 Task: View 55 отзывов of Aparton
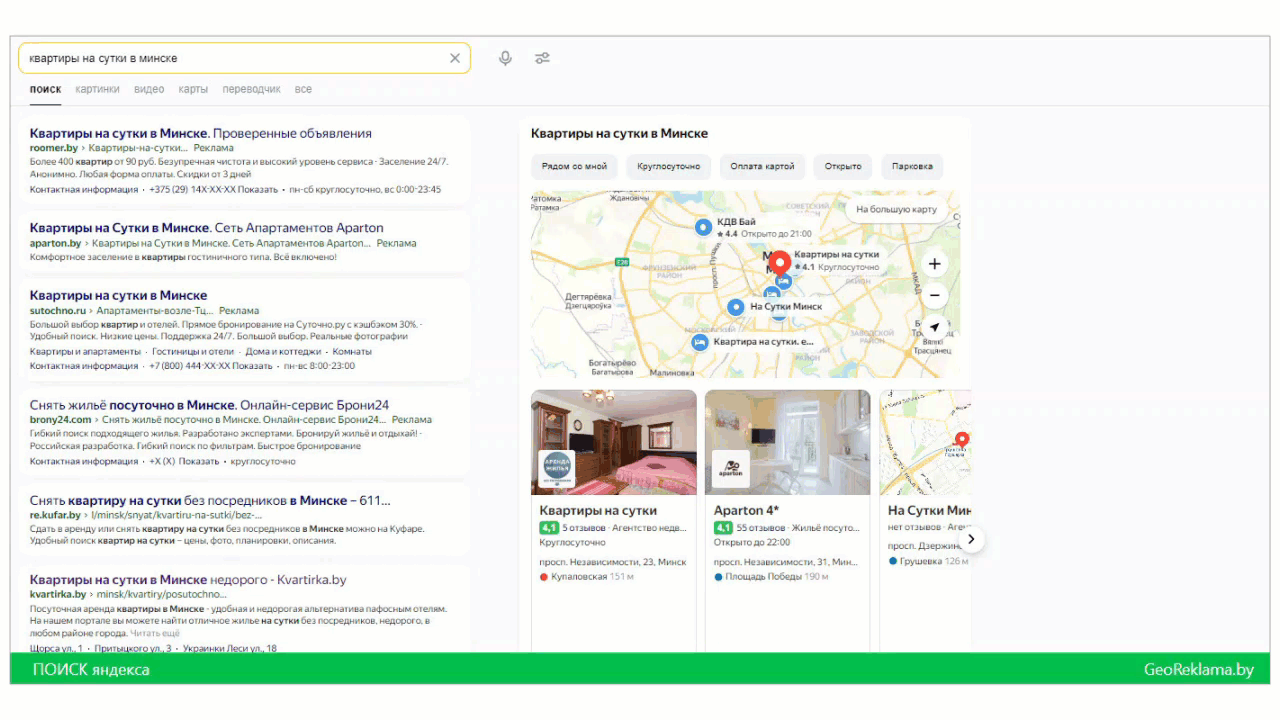tap(760, 527)
